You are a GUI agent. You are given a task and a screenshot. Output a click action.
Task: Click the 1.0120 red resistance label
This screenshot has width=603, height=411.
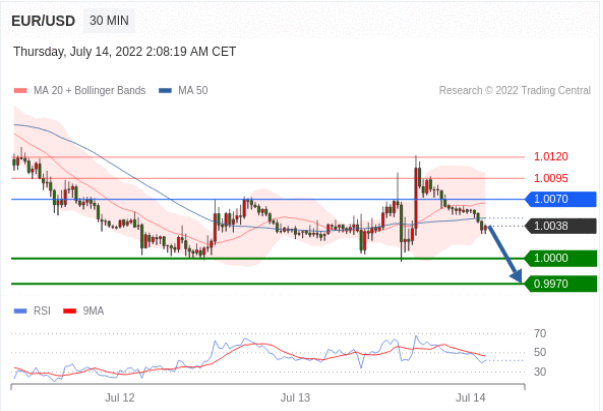click(x=551, y=157)
